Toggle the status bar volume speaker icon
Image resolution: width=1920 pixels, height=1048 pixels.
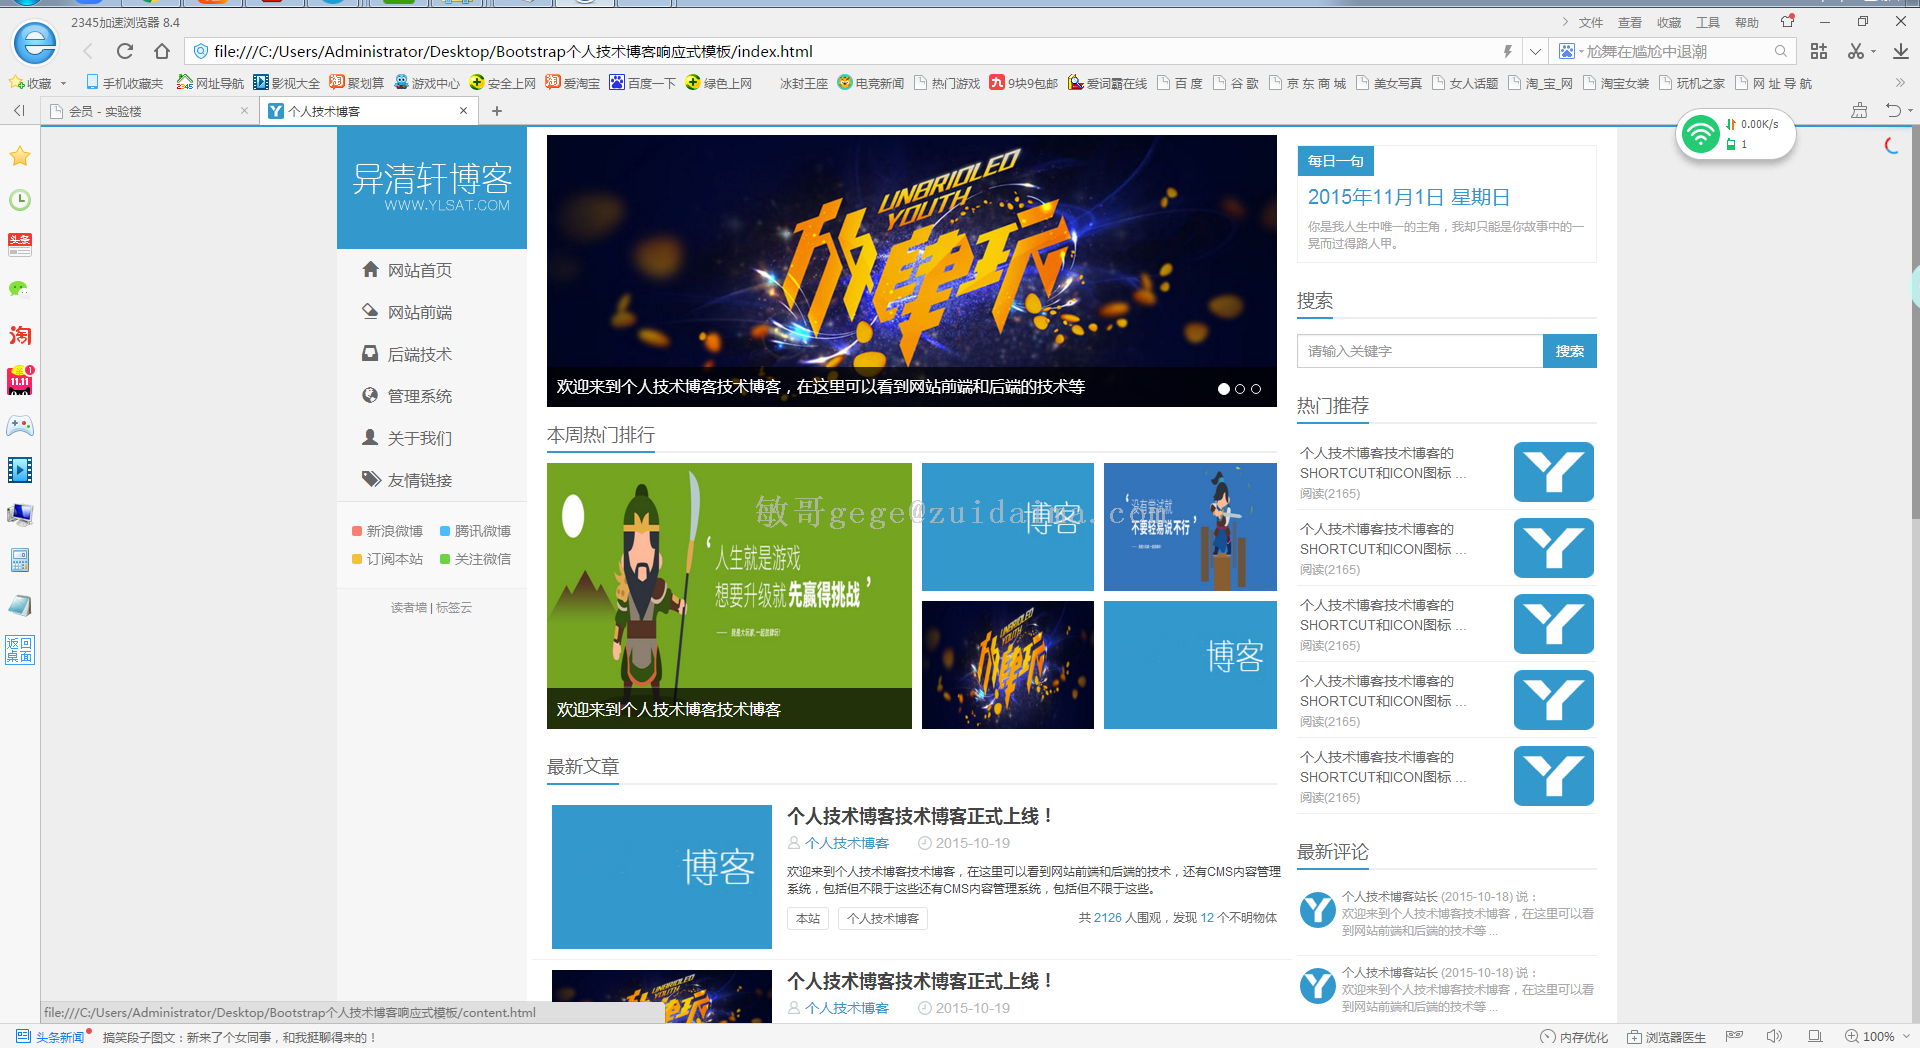pyautogui.click(x=1774, y=1036)
